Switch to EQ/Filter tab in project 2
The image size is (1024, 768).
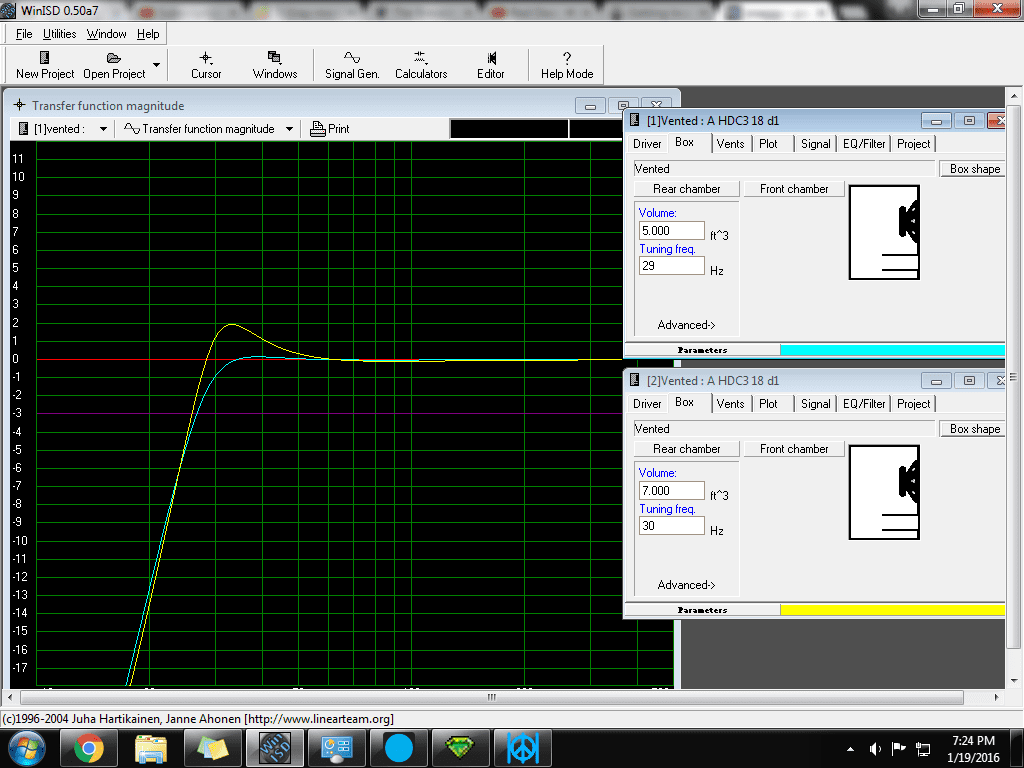(864, 404)
